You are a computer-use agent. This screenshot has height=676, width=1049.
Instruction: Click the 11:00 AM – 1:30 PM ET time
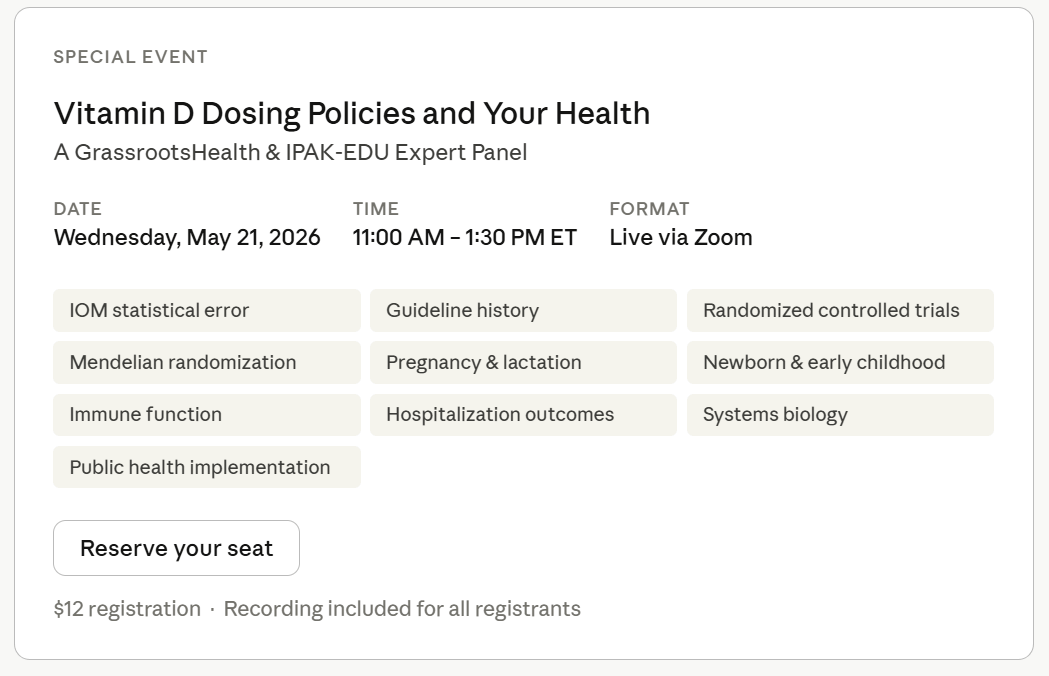pos(465,238)
